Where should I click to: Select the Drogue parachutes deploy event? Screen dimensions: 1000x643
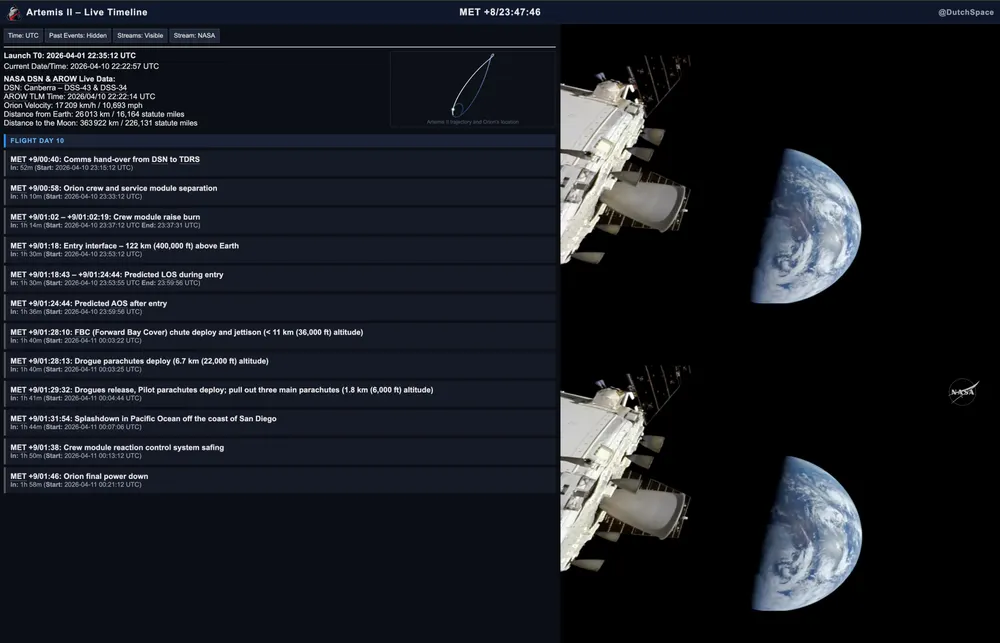(x=279, y=365)
